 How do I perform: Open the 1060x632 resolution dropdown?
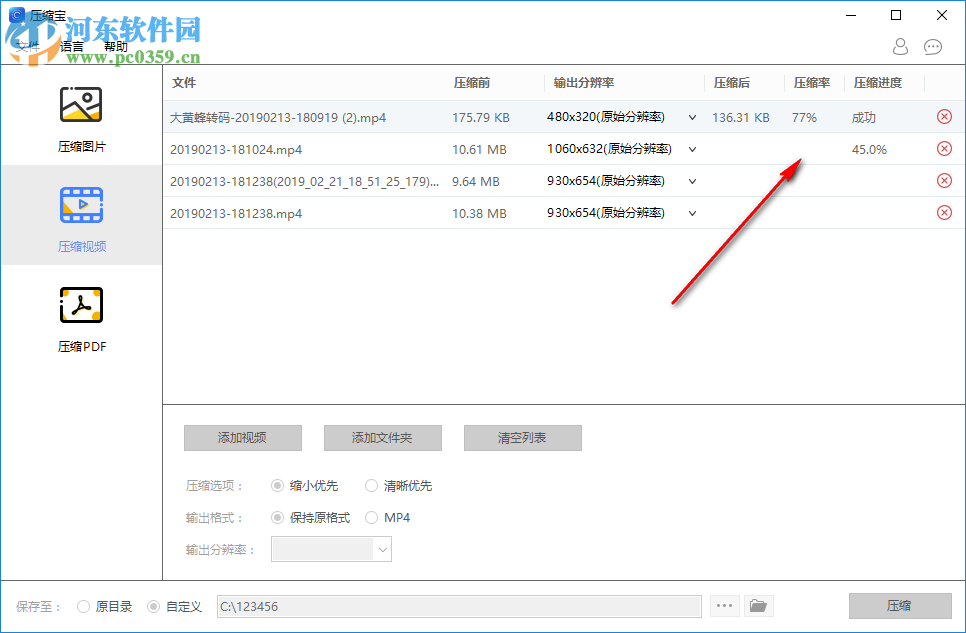click(692, 148)
